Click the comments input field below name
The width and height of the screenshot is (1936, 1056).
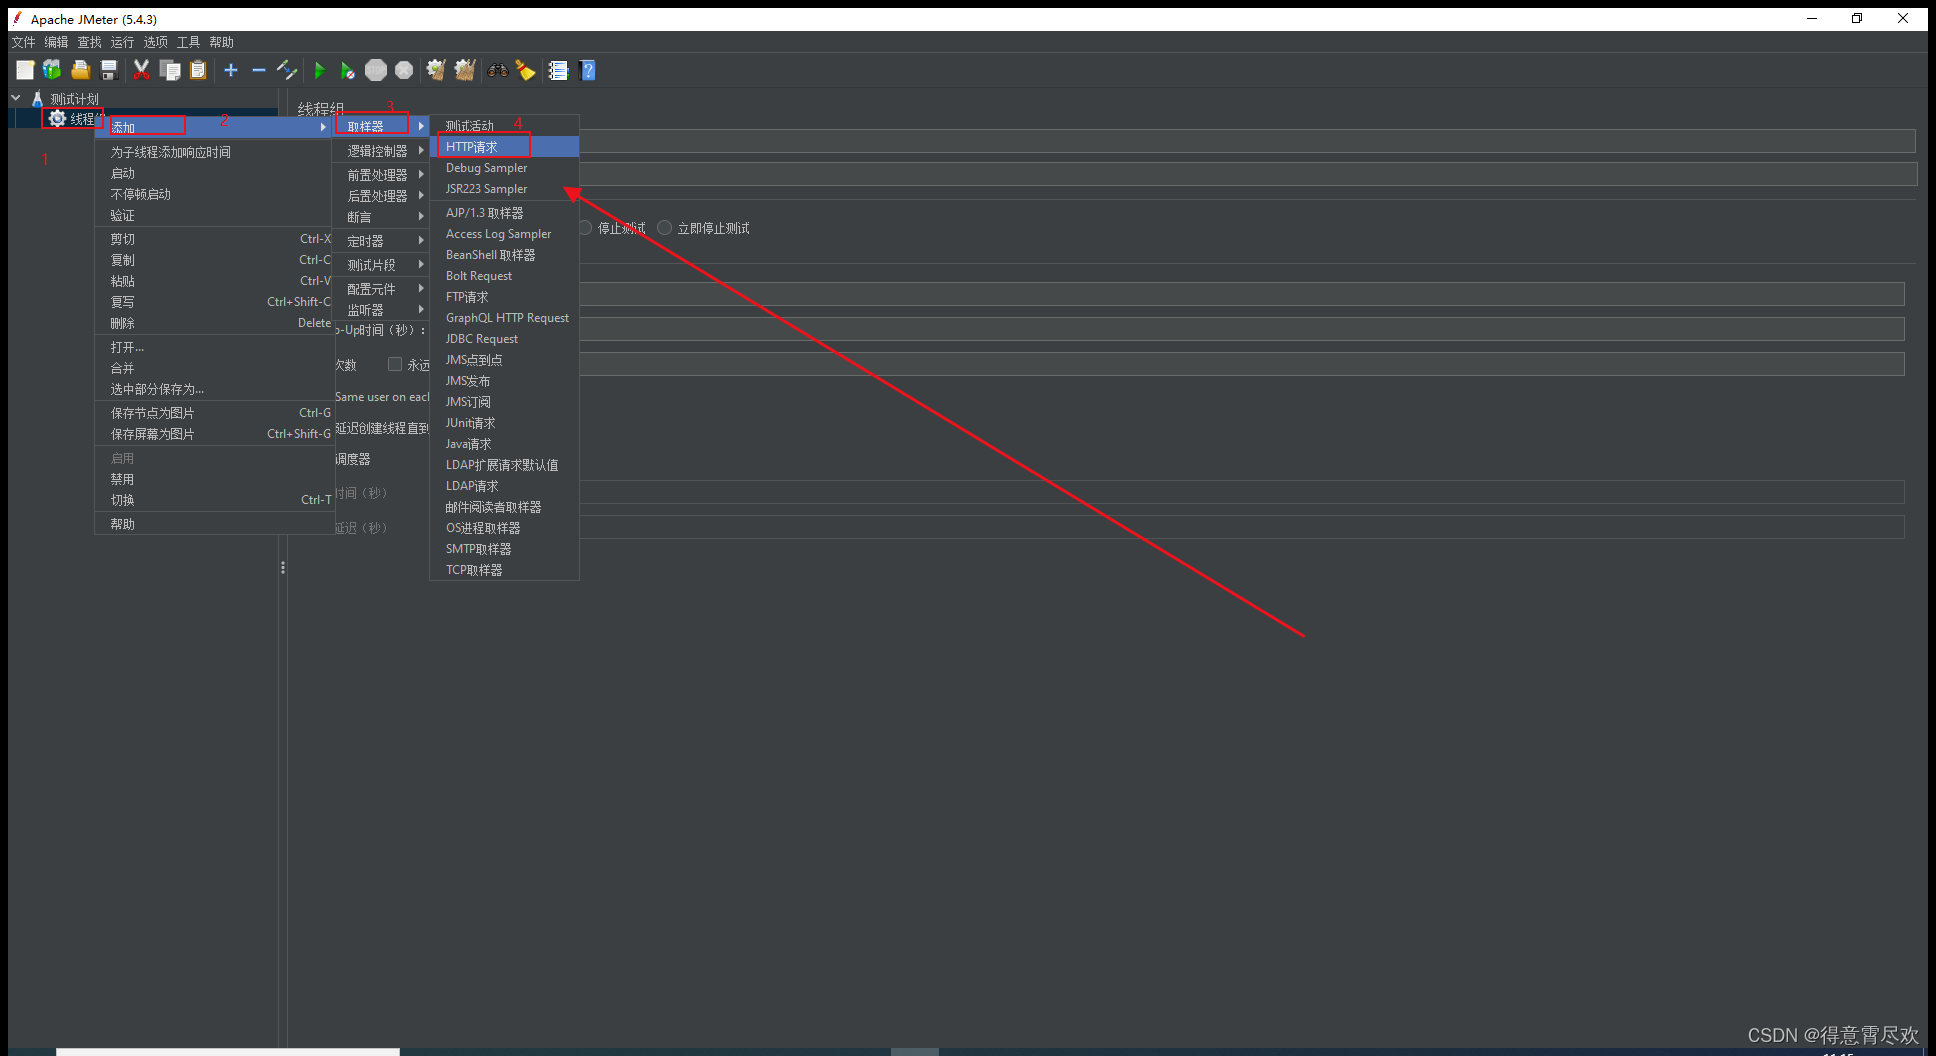tap(1247, 174)
